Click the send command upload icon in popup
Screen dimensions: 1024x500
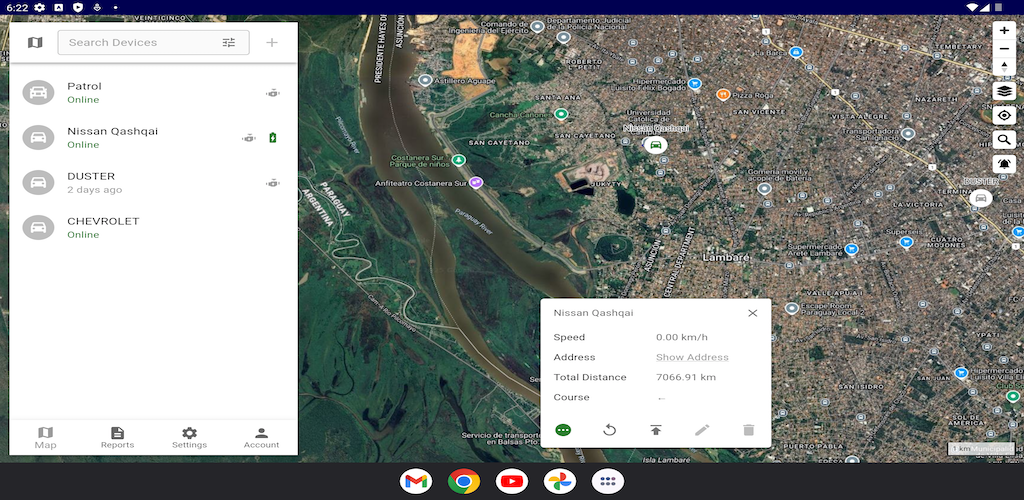[656, 430]
